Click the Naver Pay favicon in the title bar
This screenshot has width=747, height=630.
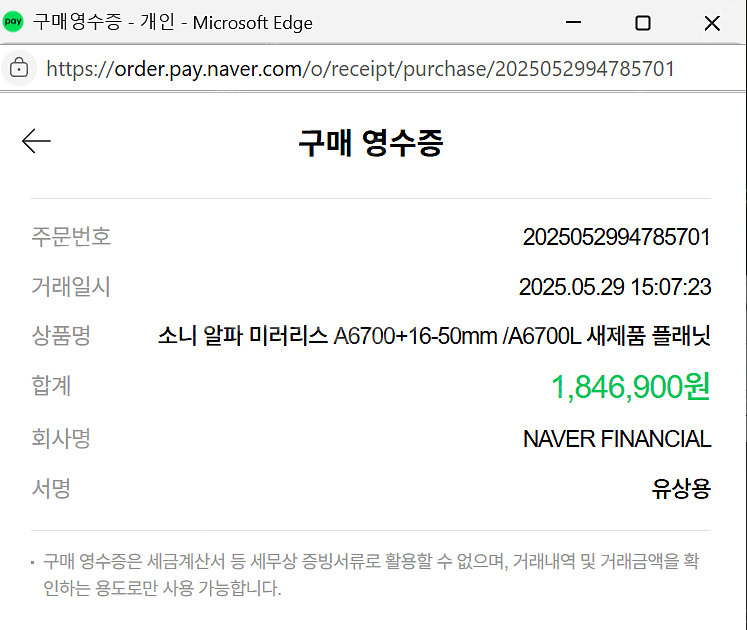[13, 22]
